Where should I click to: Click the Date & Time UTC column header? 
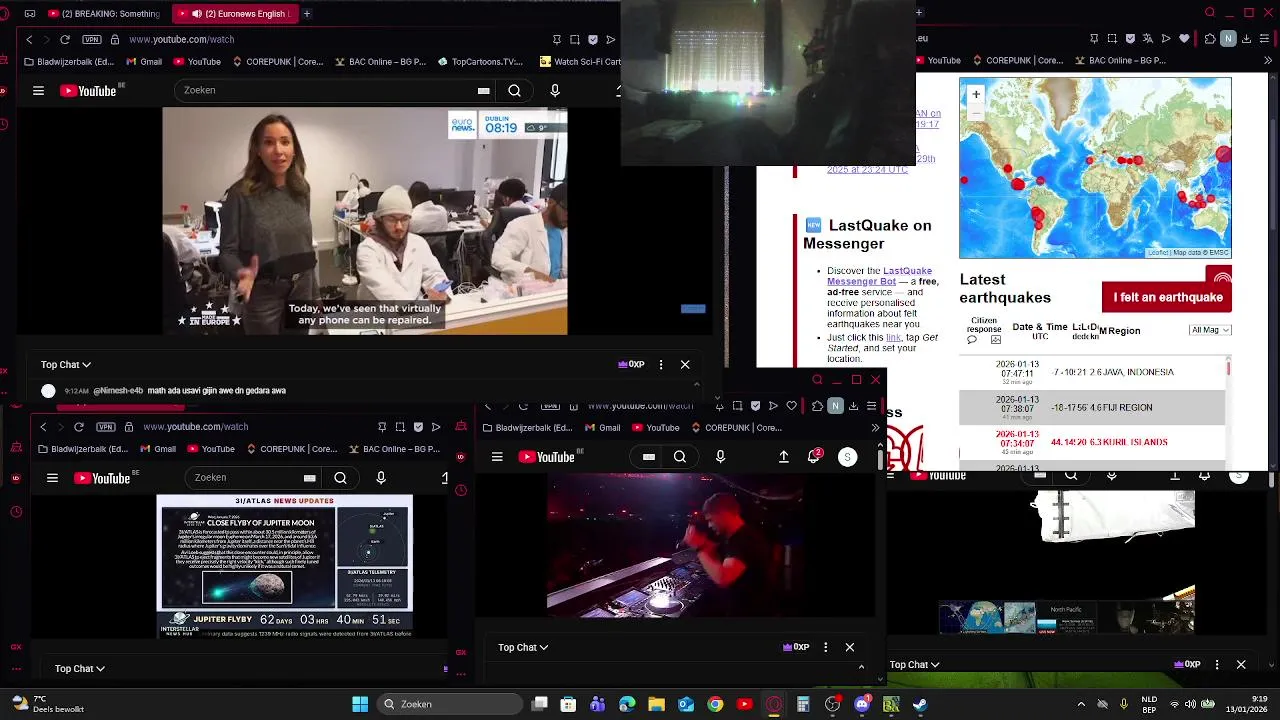(x=1040, y=331)
